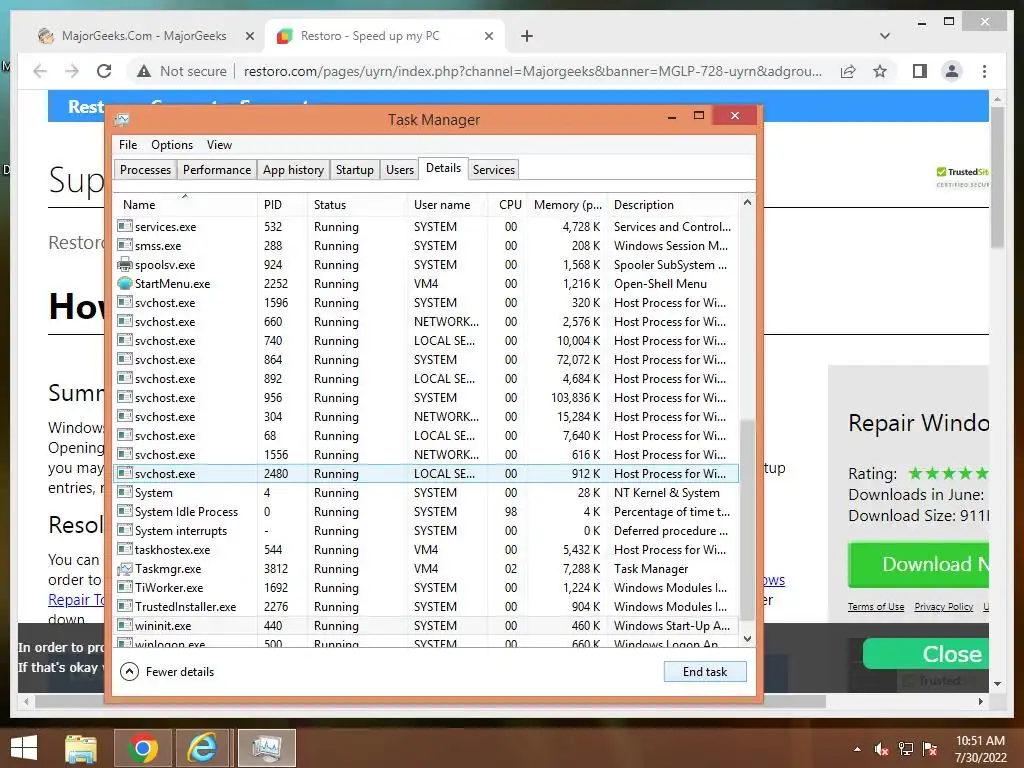Click the green Close button on cookie banner
This screenshot has height=768, width=1024.
(x=926, y=654)
